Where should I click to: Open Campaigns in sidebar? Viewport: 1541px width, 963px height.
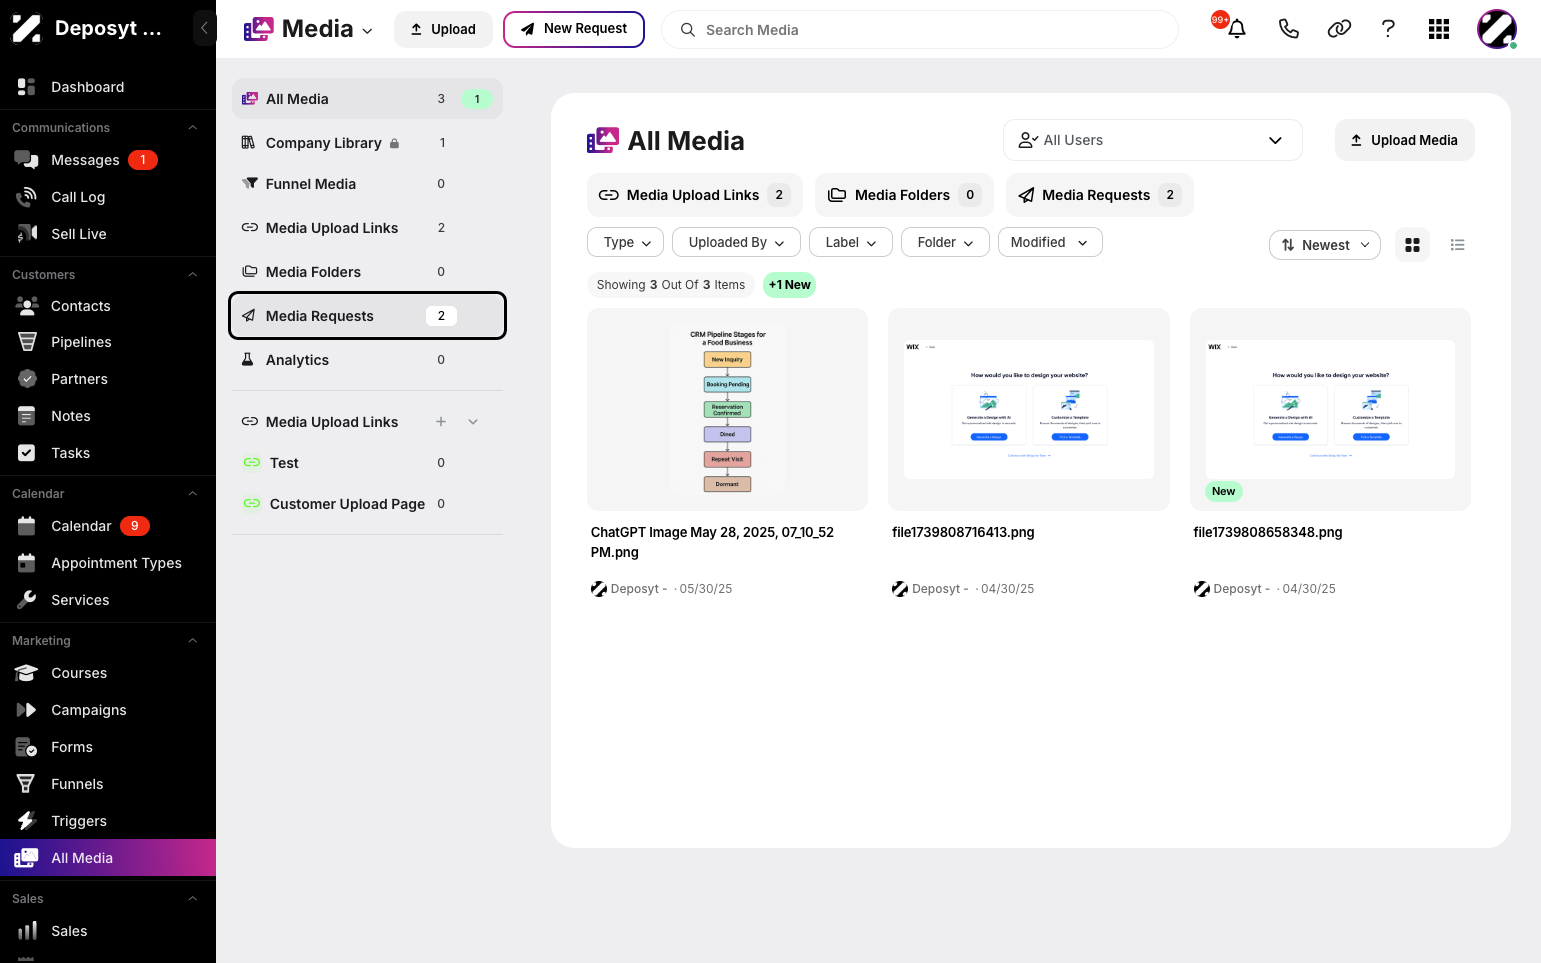pyautogui.click(x=108, y=710)
